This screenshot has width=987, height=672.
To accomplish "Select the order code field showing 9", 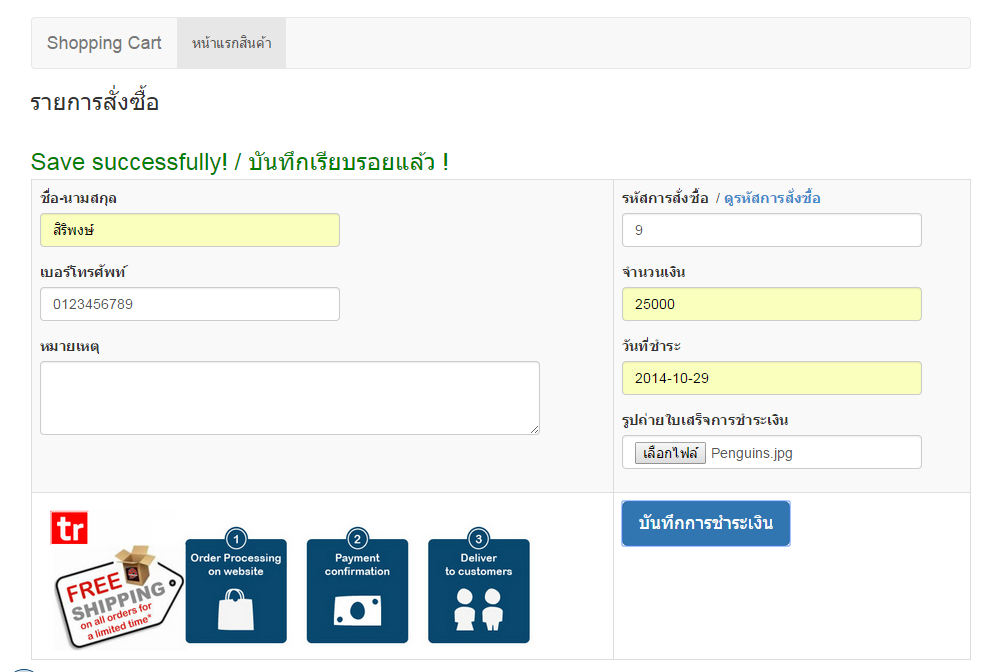I will pos(771,230).
